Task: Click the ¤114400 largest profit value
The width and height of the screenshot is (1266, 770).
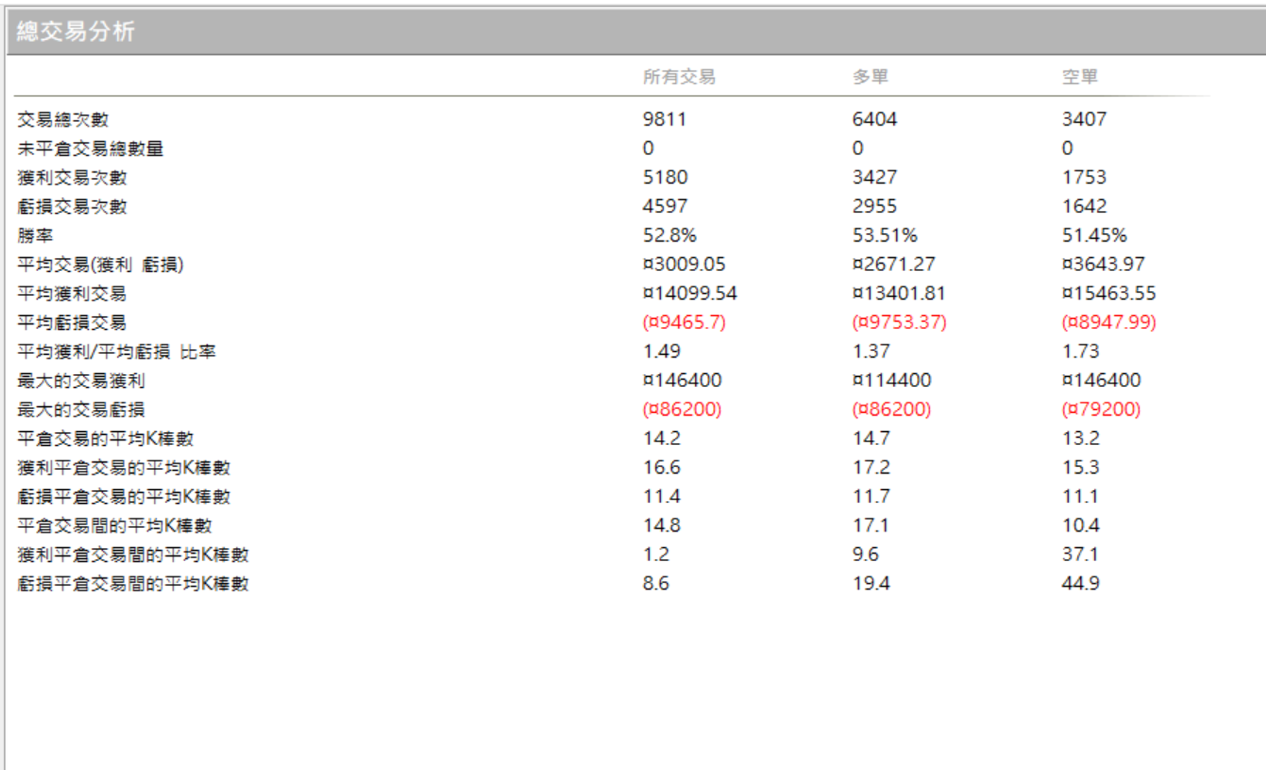Action: click(892, 381)
